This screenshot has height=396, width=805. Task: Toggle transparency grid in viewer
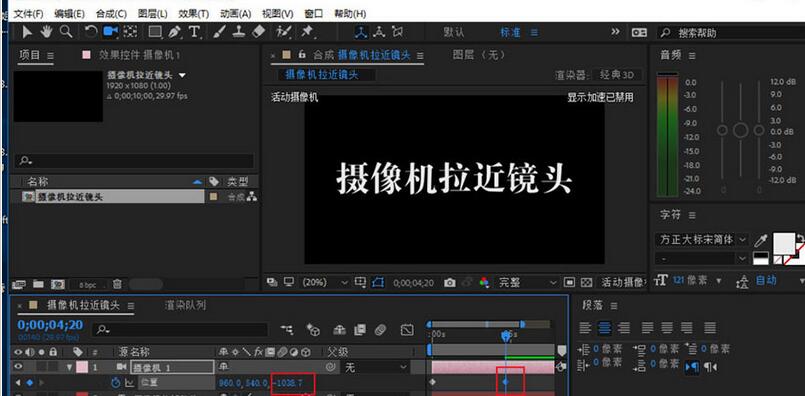586,282
